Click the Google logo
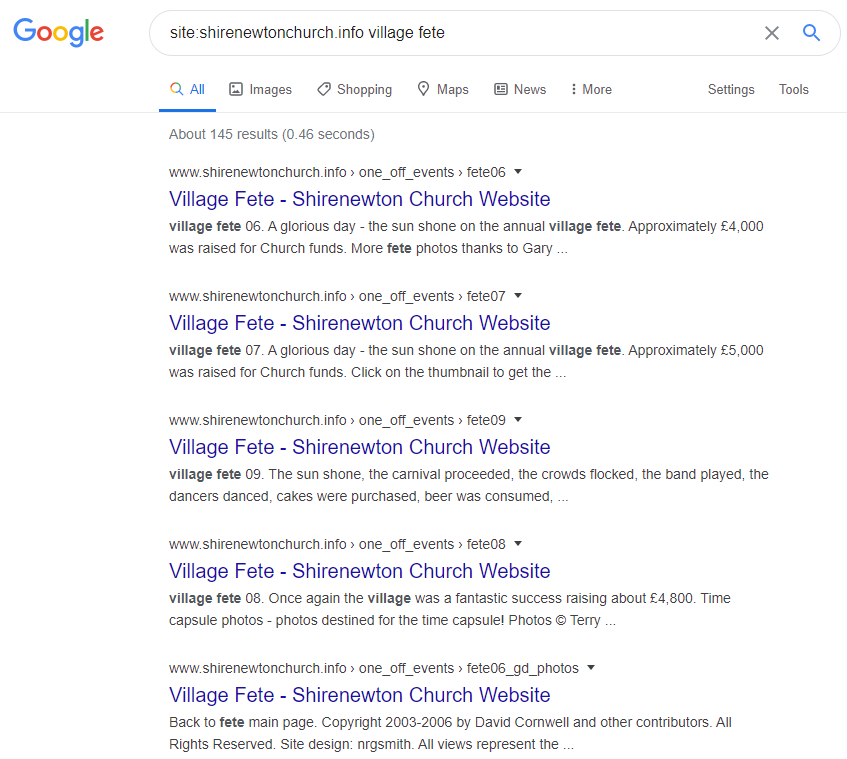847x759 pixels. (58, 32)
